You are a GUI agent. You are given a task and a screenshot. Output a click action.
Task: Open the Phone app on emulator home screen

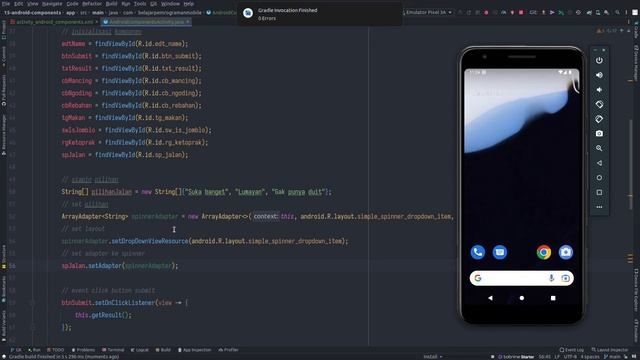(x=478, y=252)
